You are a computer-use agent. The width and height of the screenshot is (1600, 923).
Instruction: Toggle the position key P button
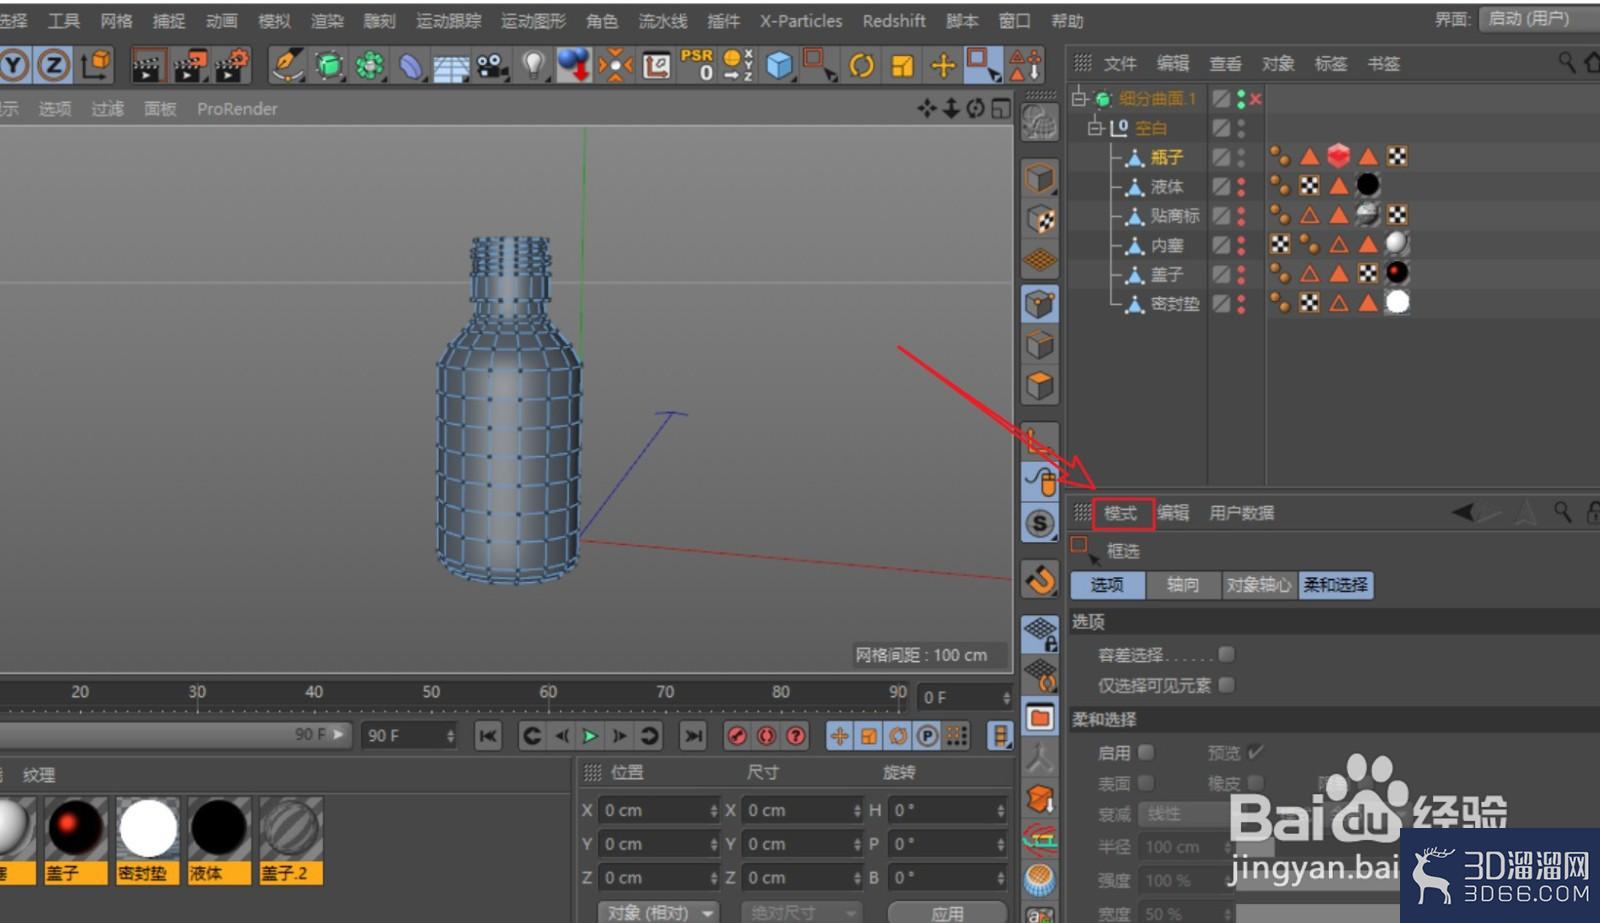(927, 736)
